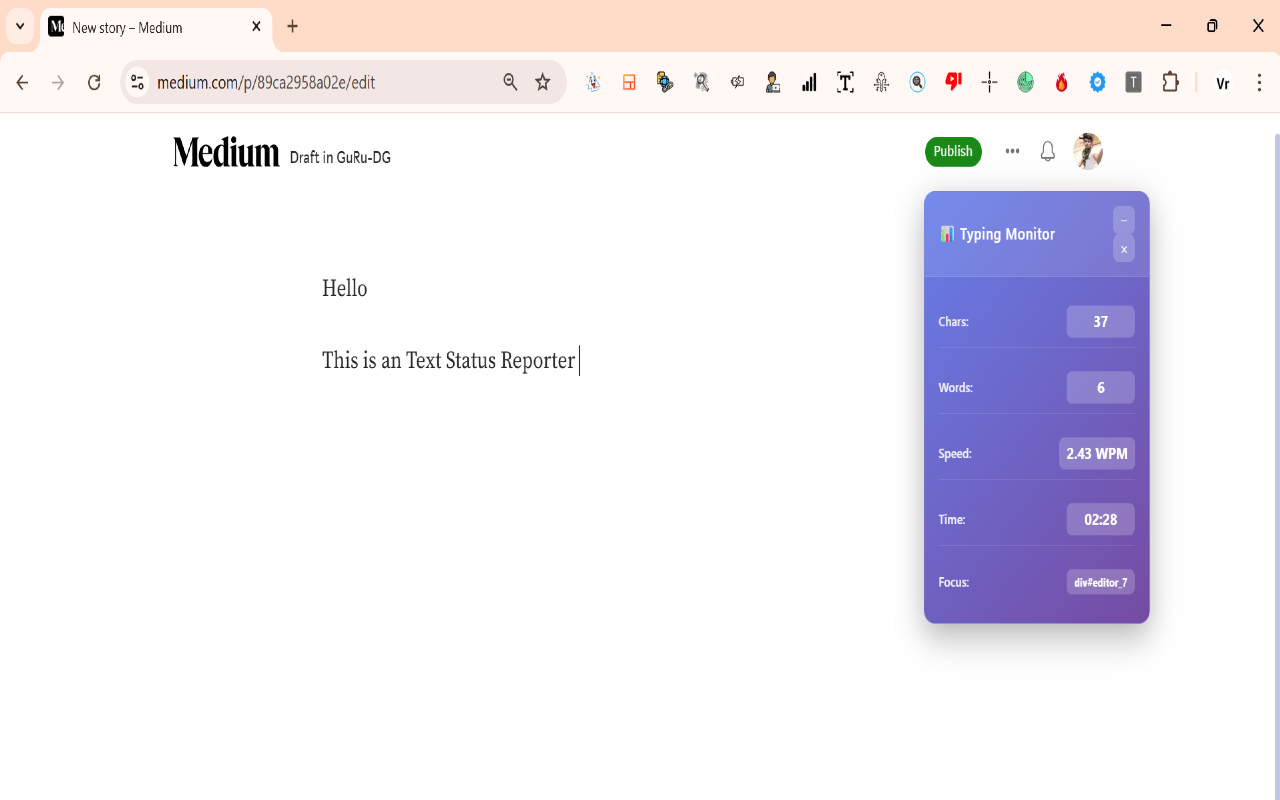Open Chrome's three-dot menu
Image resolution: width=1280 pixels, height=800 pixels.
tap(1259, 83)
